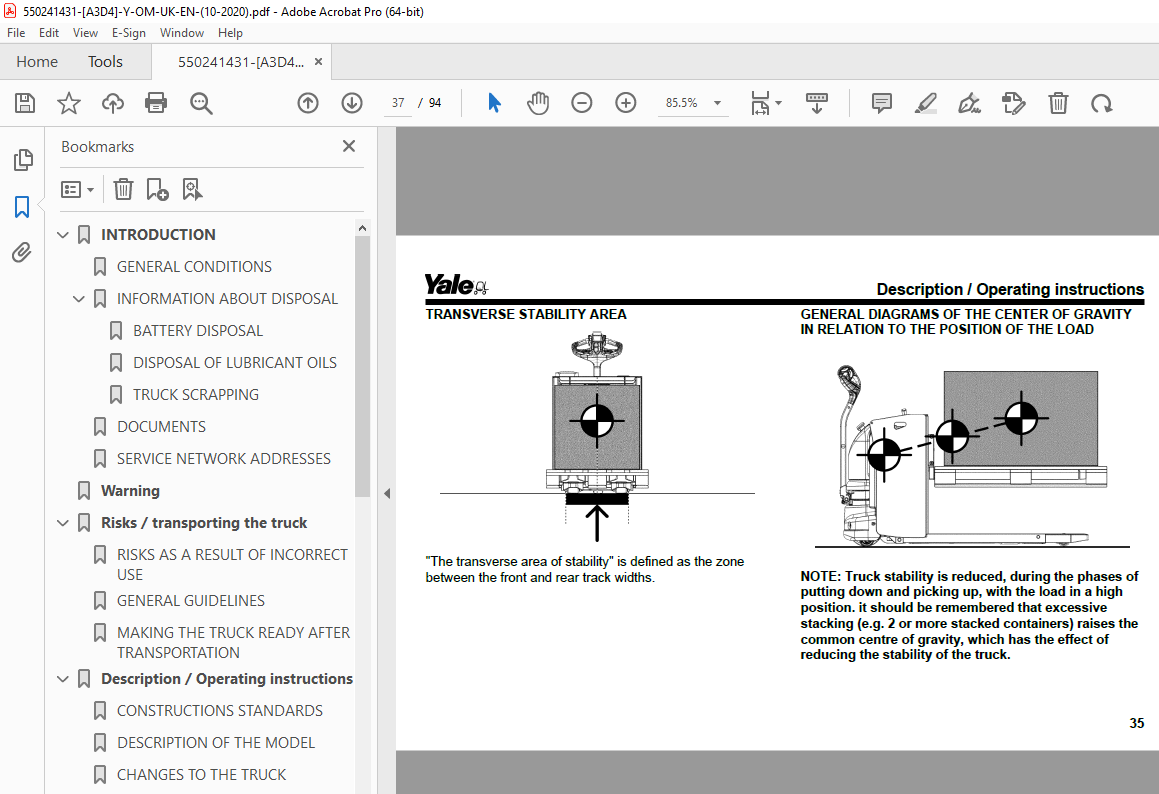Image resolution: width=1159 pixels, height=794 pixels.
Task: Print the document with the printer icon
Action: click(x=156, y=103)
